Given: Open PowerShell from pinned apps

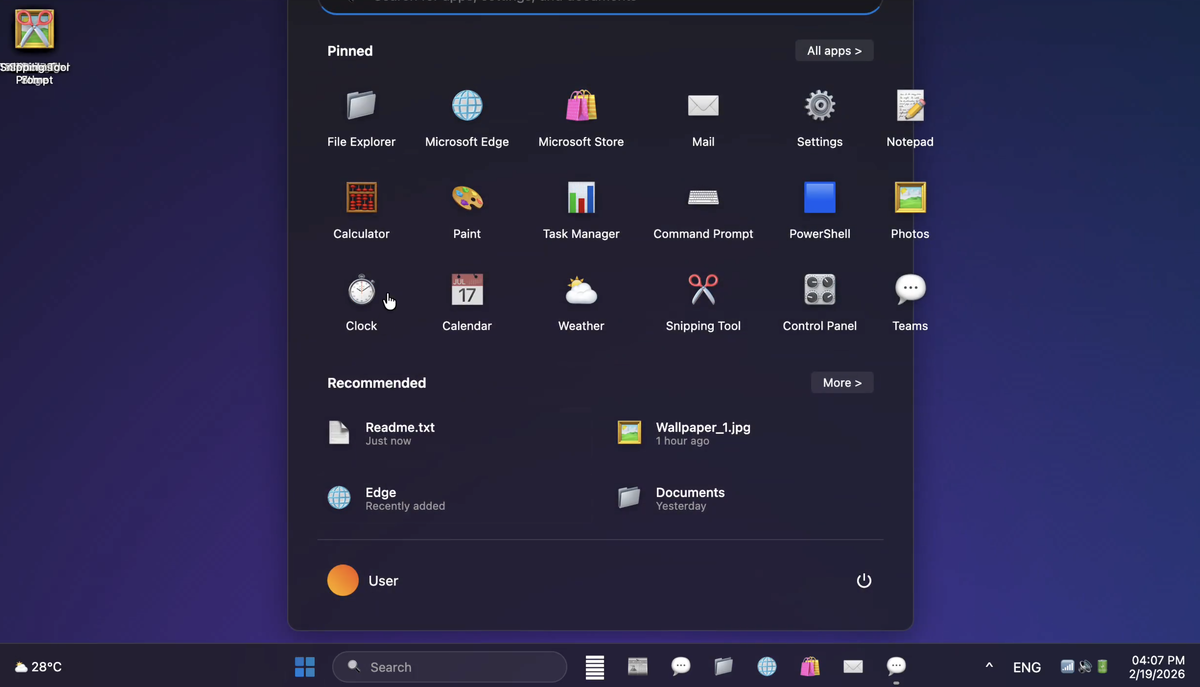Looking at the screenshot, I should [x=820, y=210].
